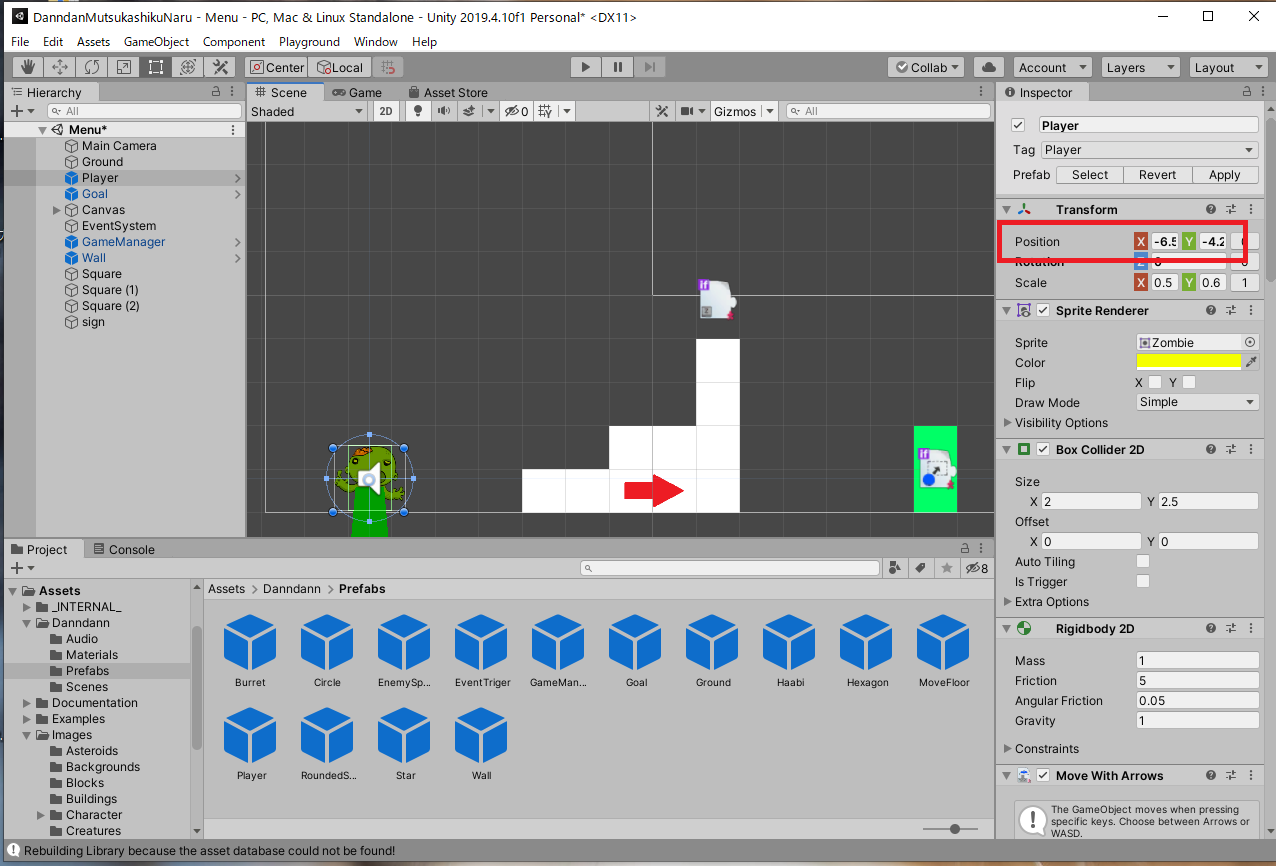Expand the Constraints foldout
The image size is (1276, 866).
click(1008, 748)
